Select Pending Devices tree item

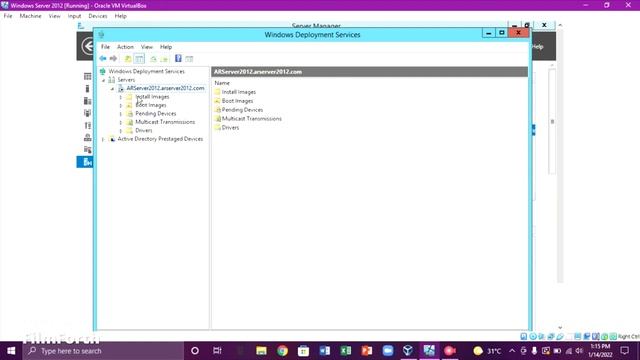click(x=156, y=113)
